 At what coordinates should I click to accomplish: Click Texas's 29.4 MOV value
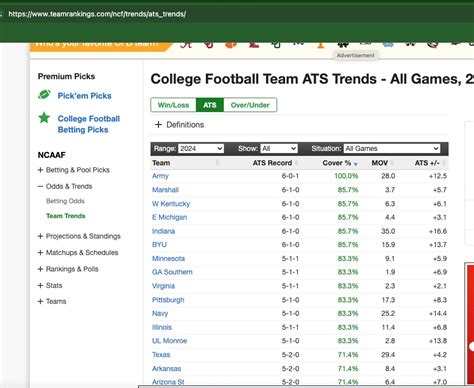pos(388,355)
